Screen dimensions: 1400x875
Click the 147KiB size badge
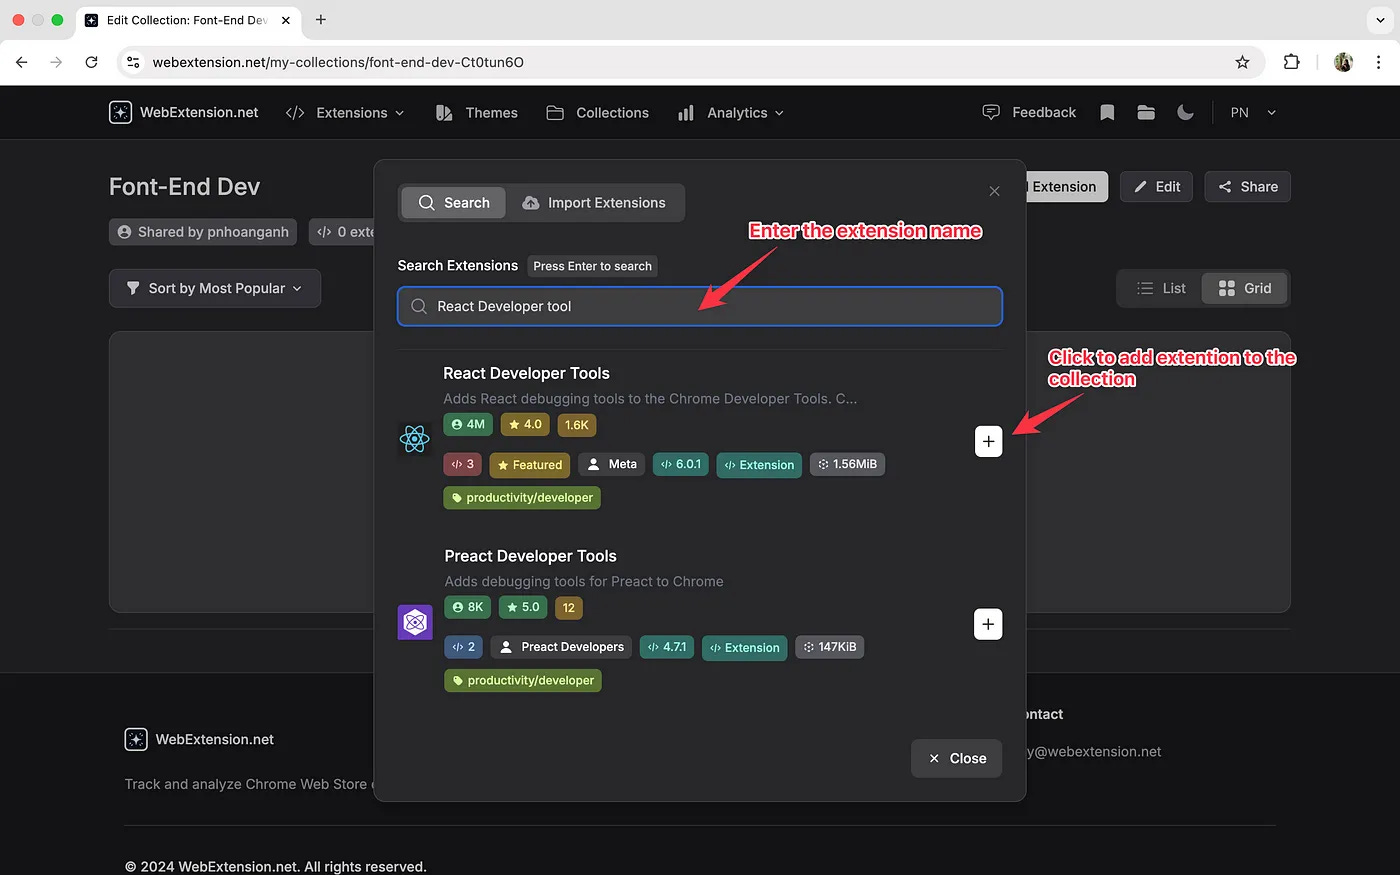pos(830,647)
